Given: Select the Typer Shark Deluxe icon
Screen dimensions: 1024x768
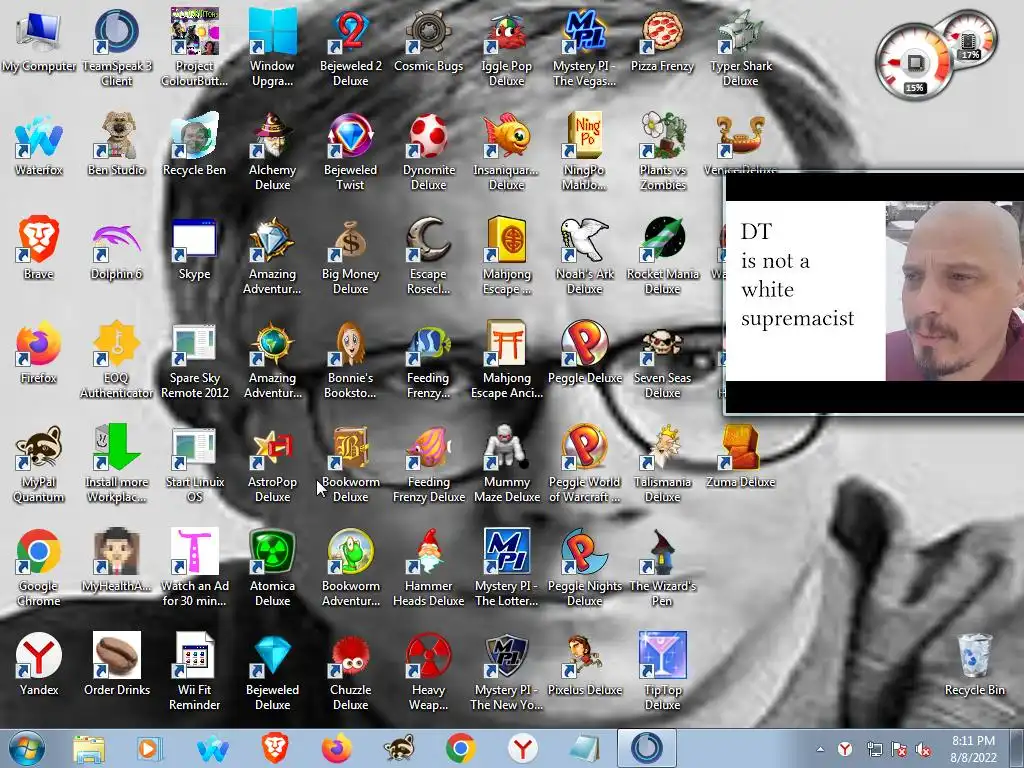Looking at the screenshot, I should [741, 47].
